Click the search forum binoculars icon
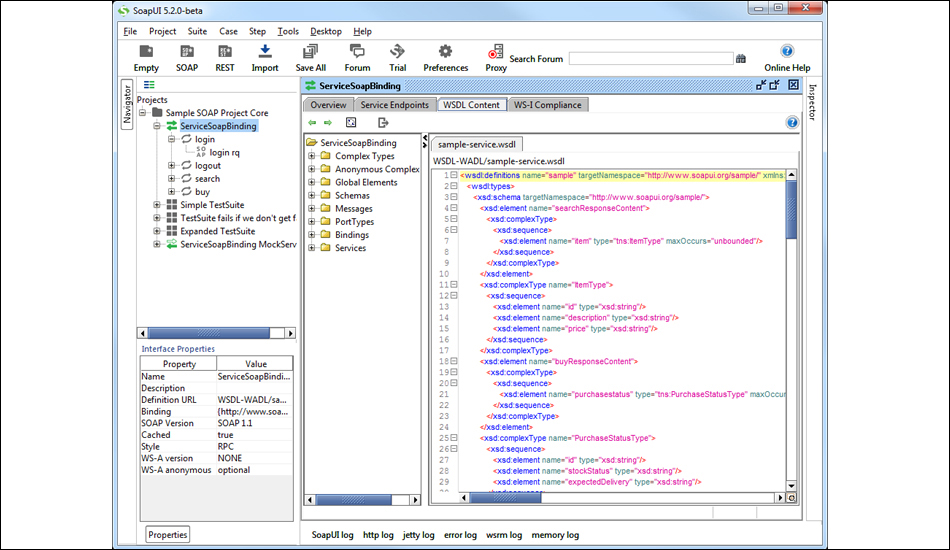 (x=740, y=59)
